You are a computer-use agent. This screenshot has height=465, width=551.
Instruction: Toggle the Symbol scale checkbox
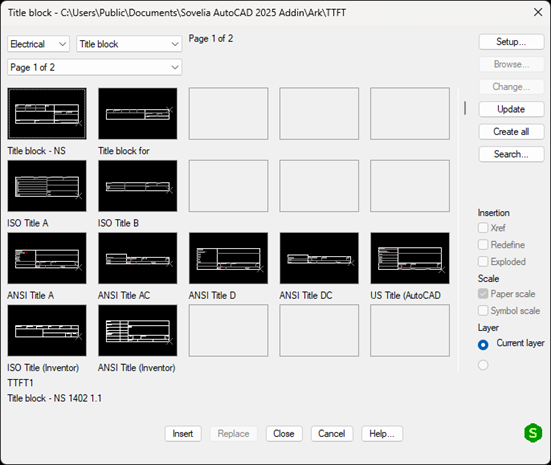pyautogui.click(x=483, y=311)
